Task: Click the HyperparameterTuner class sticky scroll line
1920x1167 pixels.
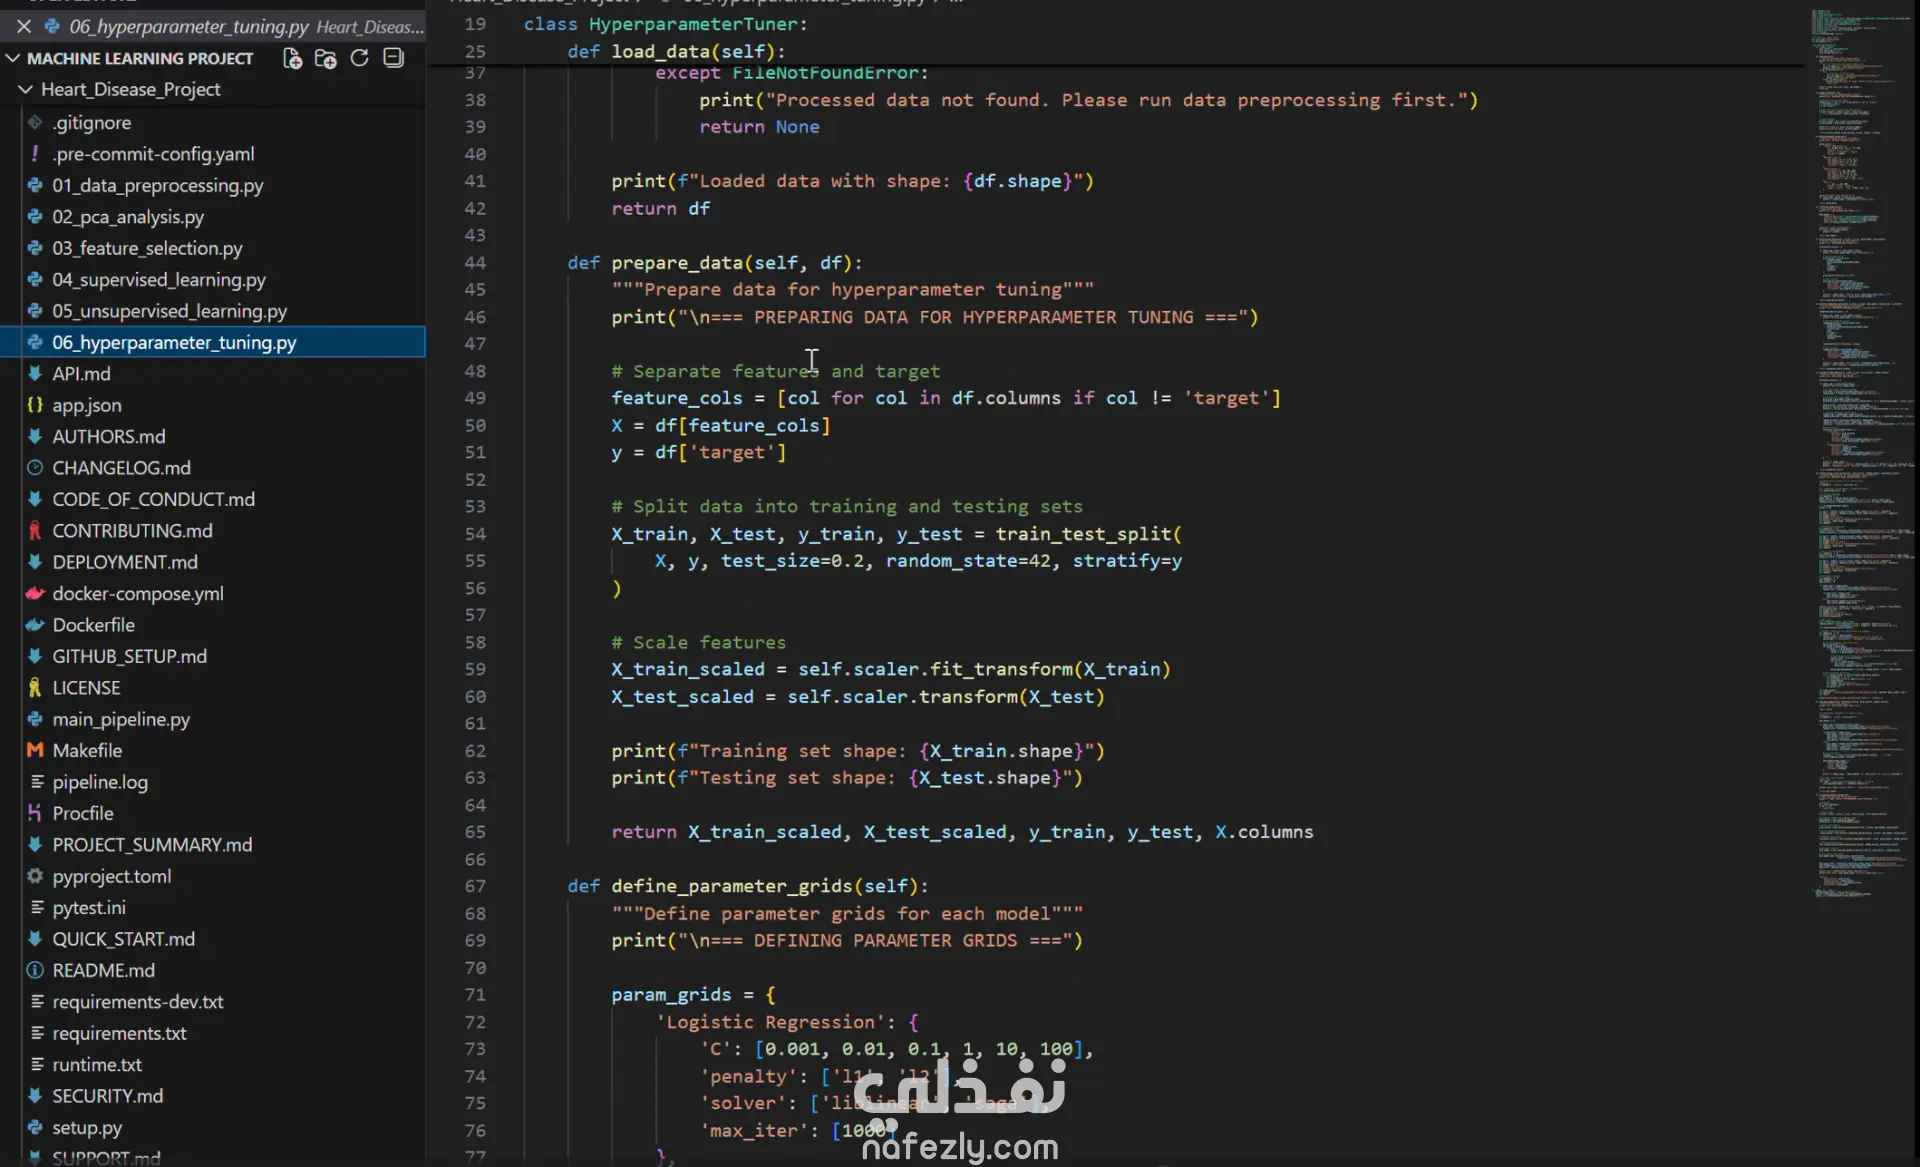Action: click(x=665, y=23)
